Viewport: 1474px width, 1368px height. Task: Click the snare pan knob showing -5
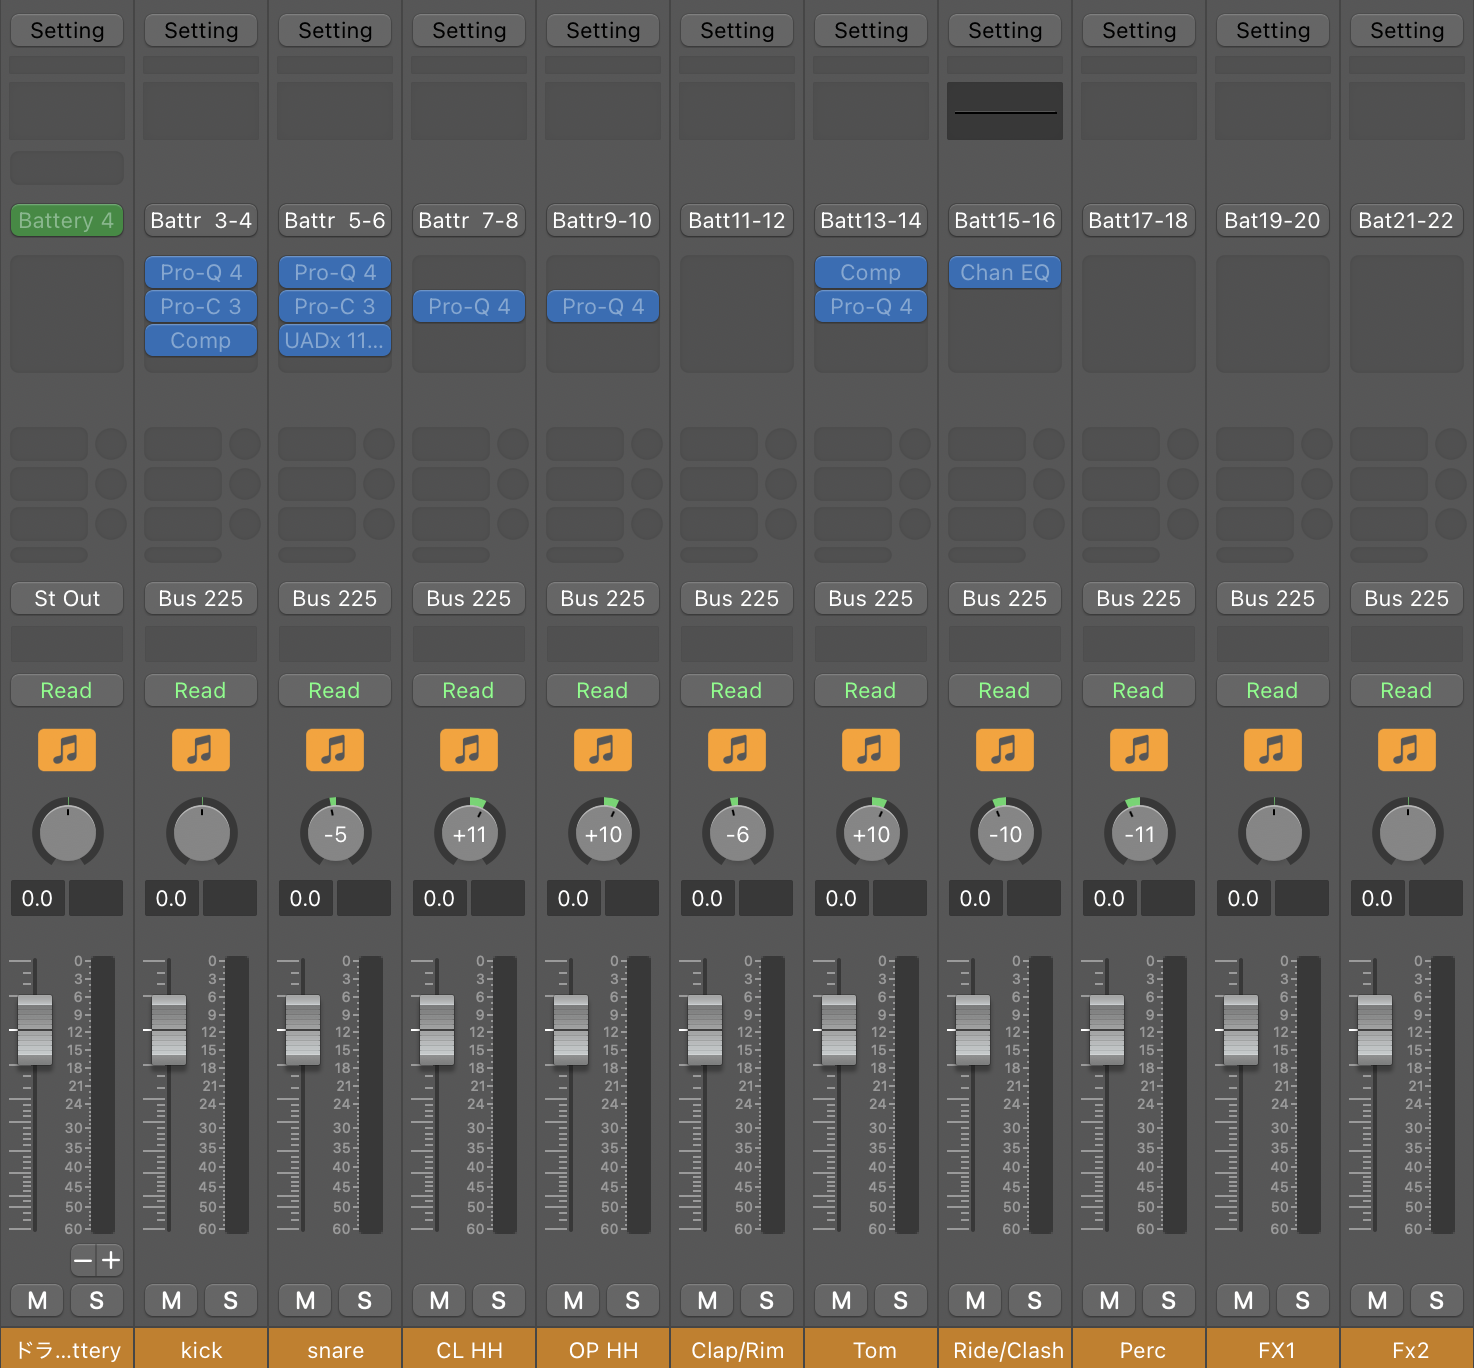(x=335, y=833)
